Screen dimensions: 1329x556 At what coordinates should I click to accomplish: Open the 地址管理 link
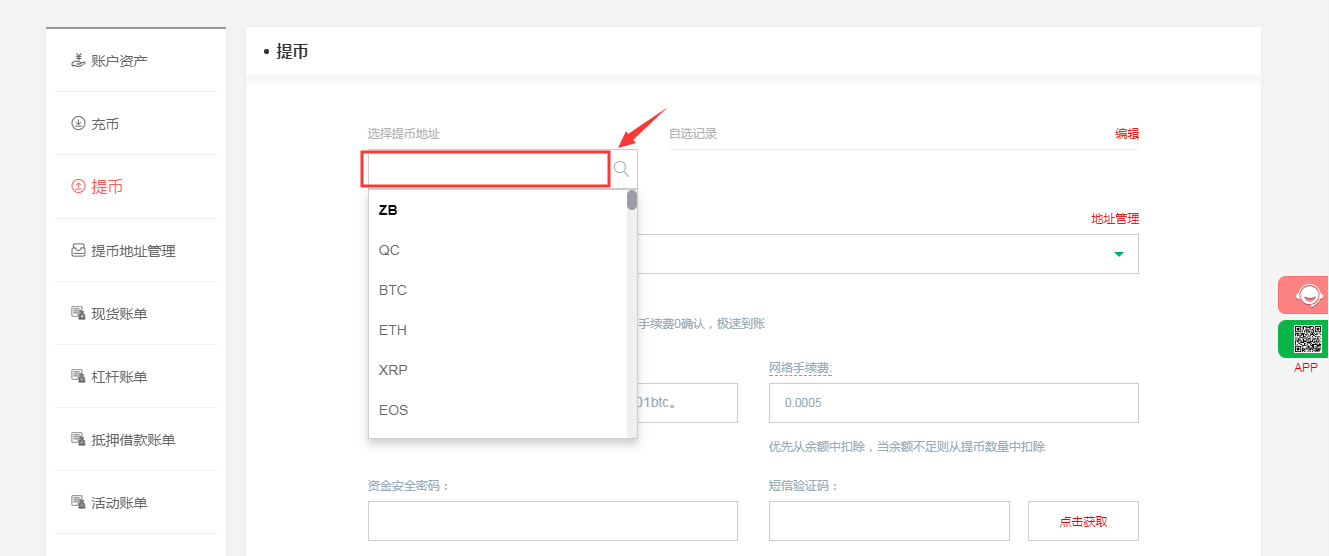(x=1114, y=218)
